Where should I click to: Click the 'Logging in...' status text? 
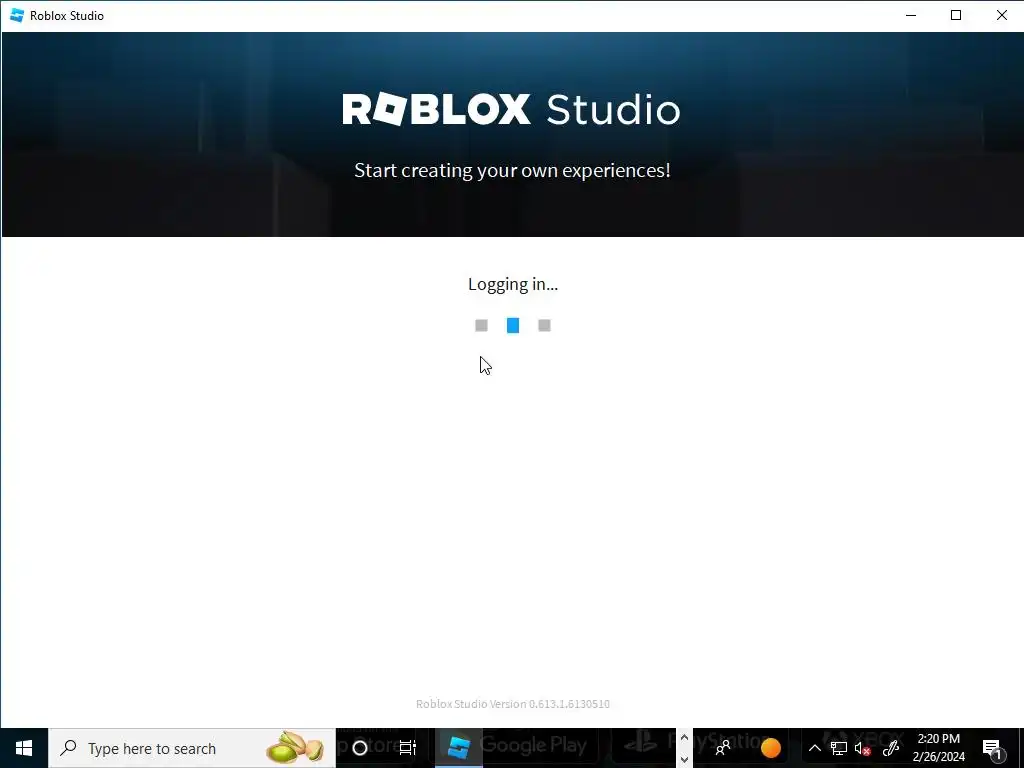pos(513,284)
